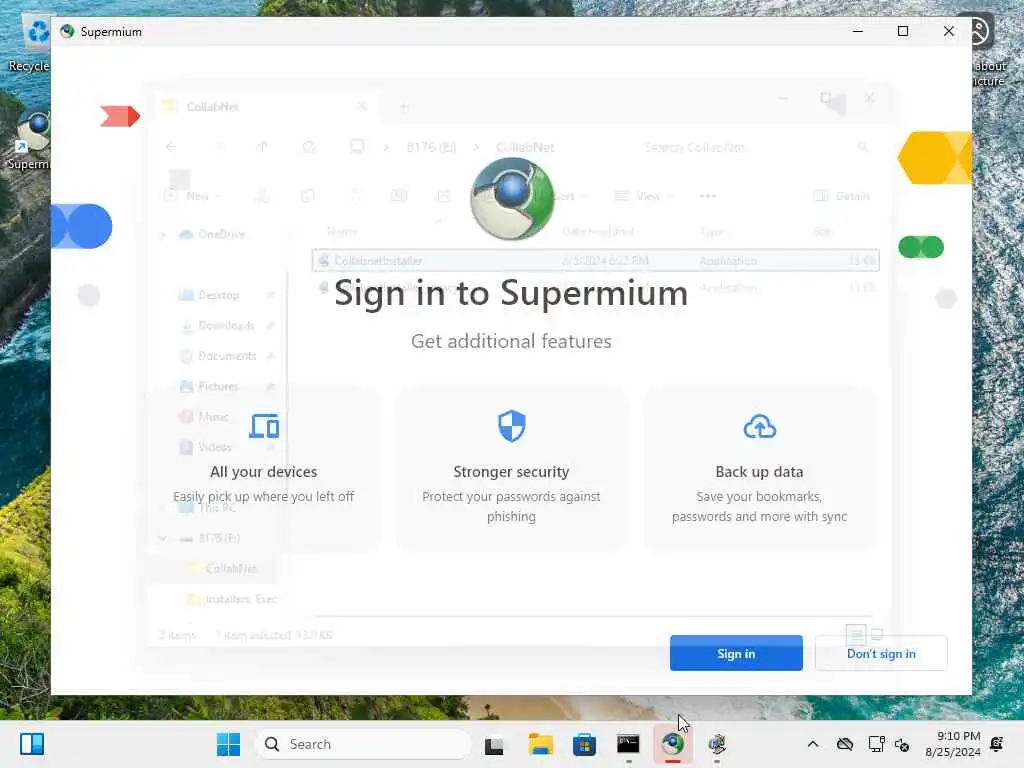Click the Stronger security shield icon
Image resolution: width=1024 pixels, height=768 pixels.
pyautogui.click(x=511, y=426)
